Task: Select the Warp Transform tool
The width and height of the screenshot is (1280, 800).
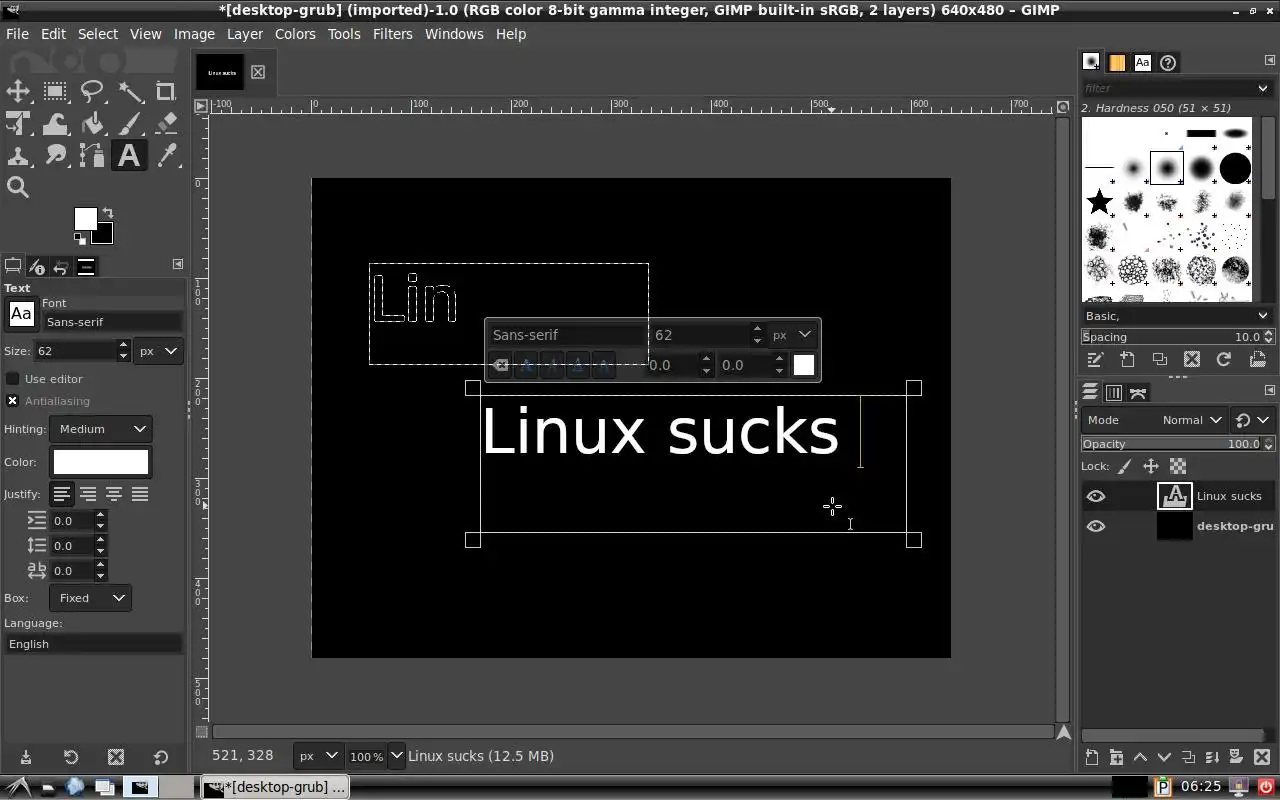Action: (55, 124)
